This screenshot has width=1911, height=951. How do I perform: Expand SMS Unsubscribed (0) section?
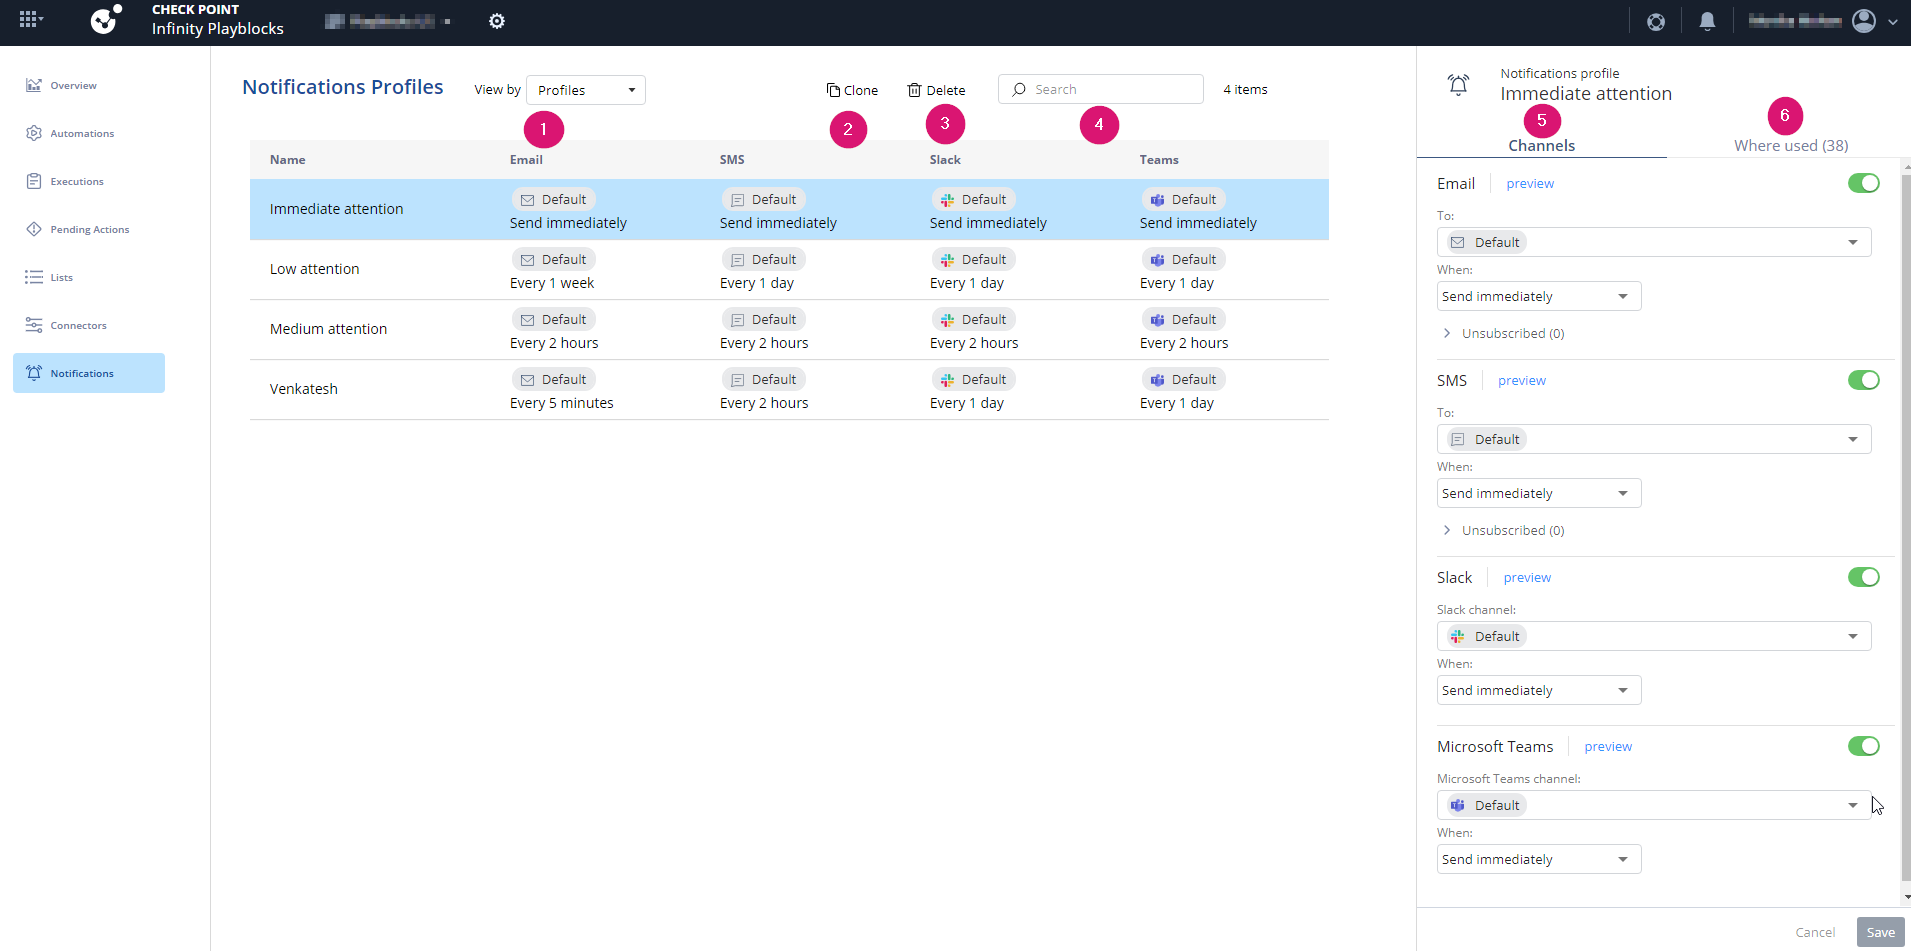click(1504, 530)
